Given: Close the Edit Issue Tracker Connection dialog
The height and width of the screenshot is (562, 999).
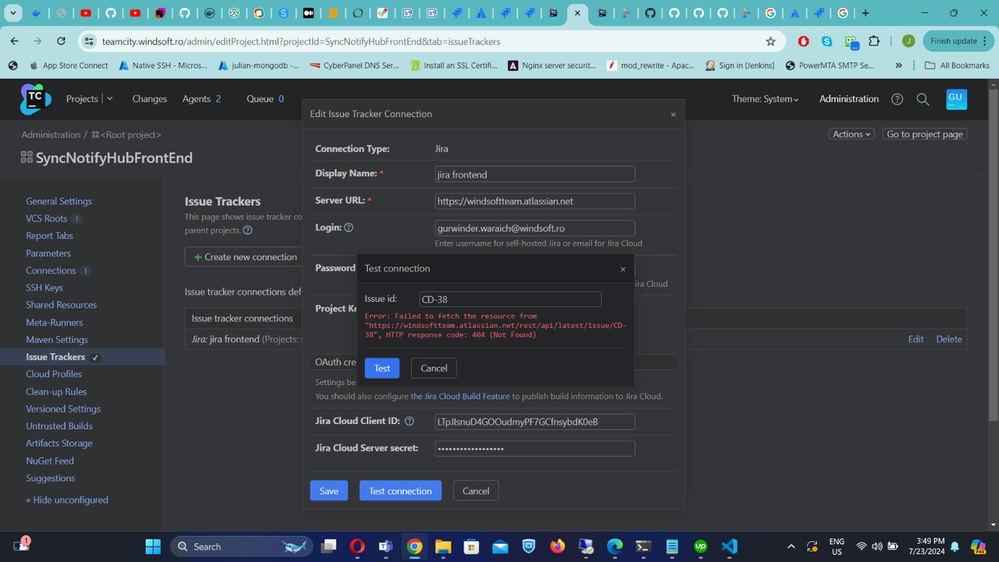Looking at the screenshot, I should [673, 115].
